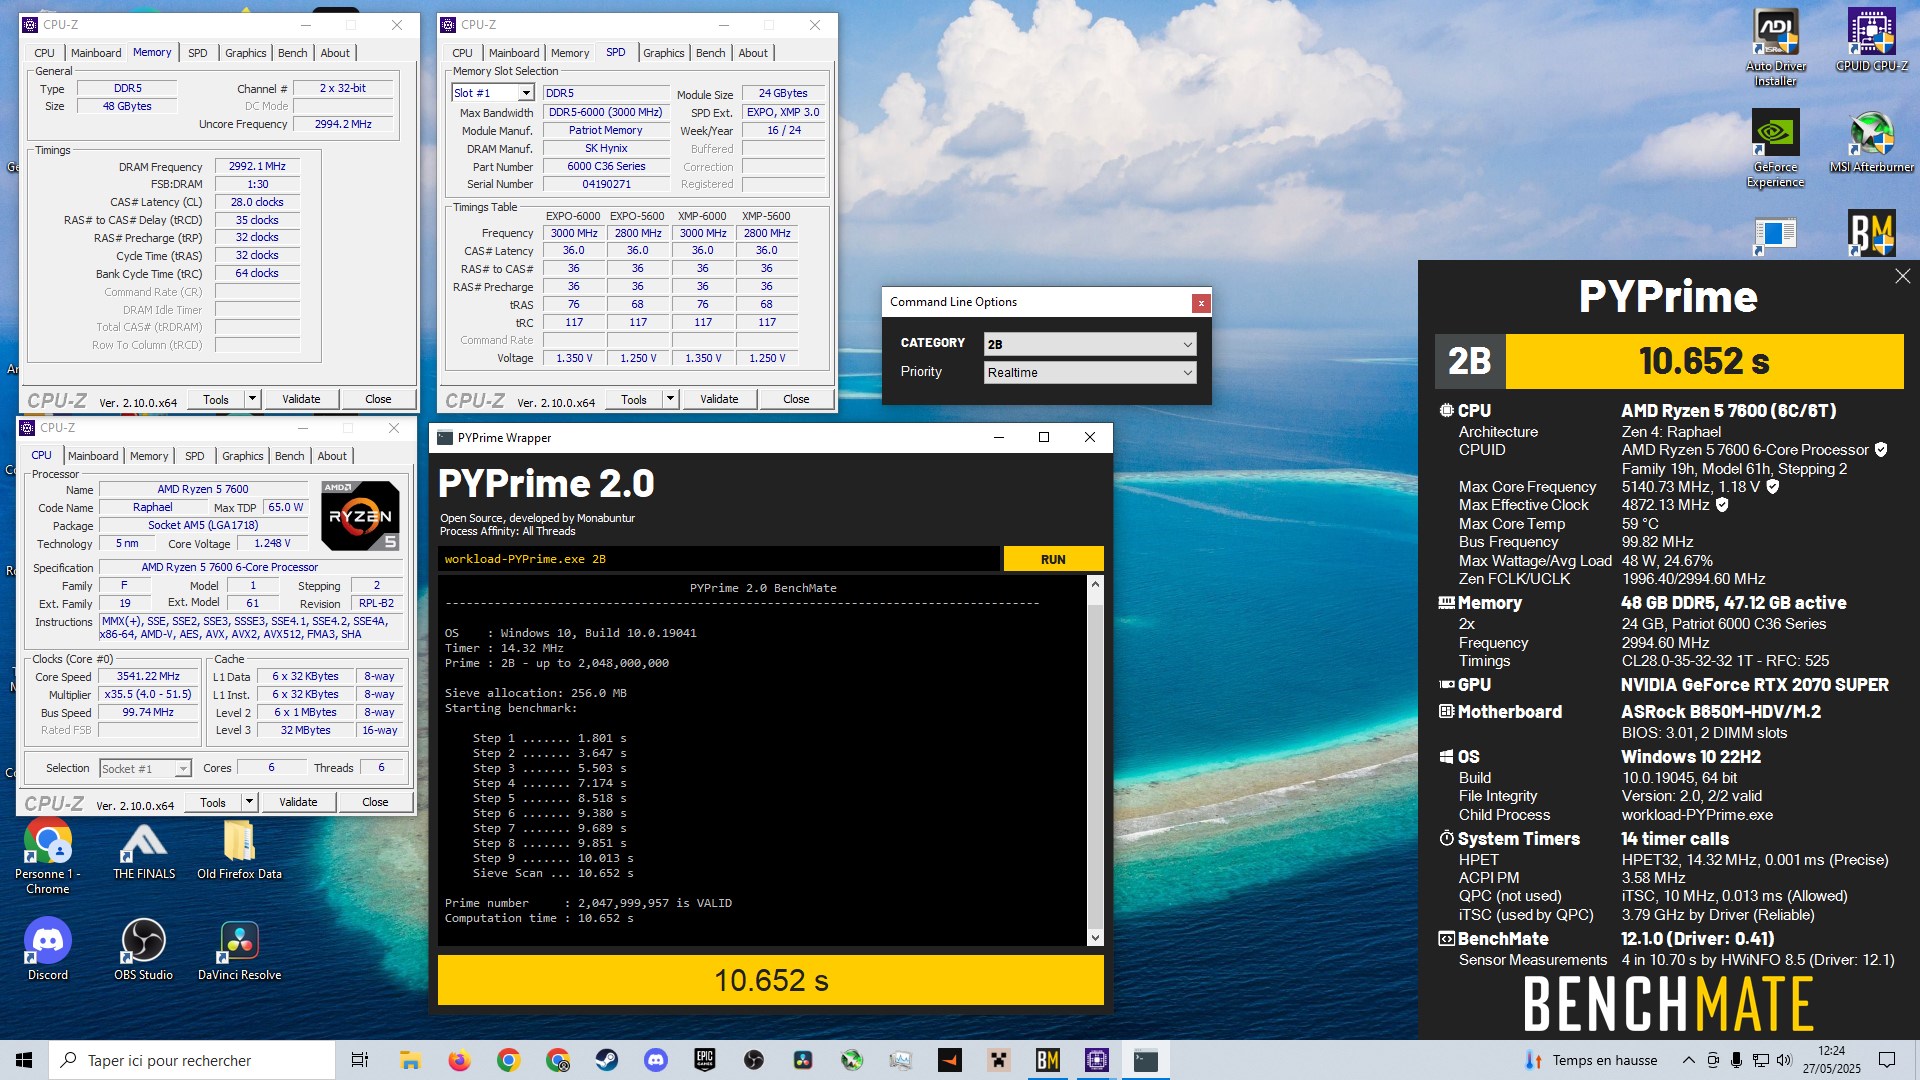The image size is (1920, 1080).
Task: Click Validate in the SPD CPU-Z window
Action: click(x=719, y=399)
